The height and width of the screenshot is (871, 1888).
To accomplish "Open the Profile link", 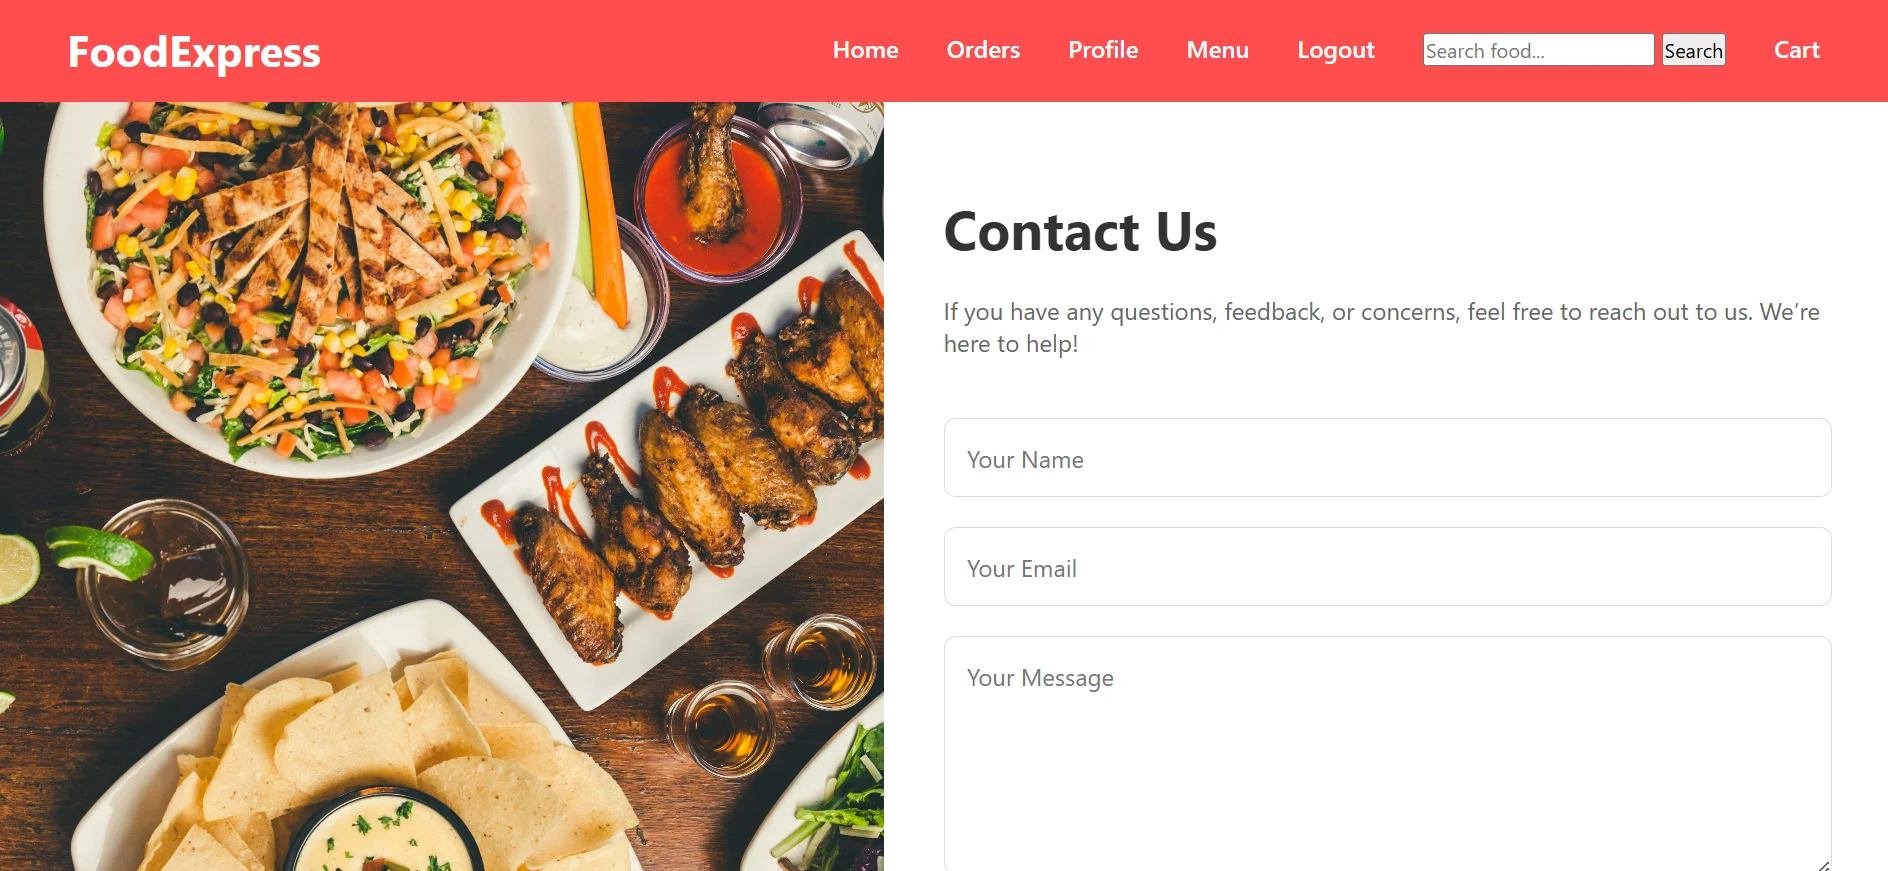I will click(x=1103, y=50).
